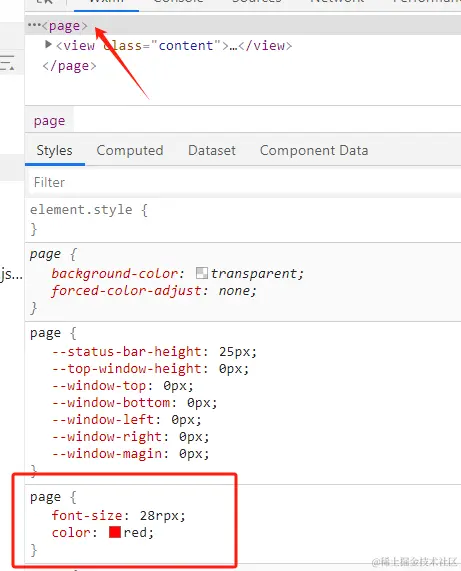This screenshot has width=461, height=571.
Task: Open the Dataset tab
Action: pos(212,150)
